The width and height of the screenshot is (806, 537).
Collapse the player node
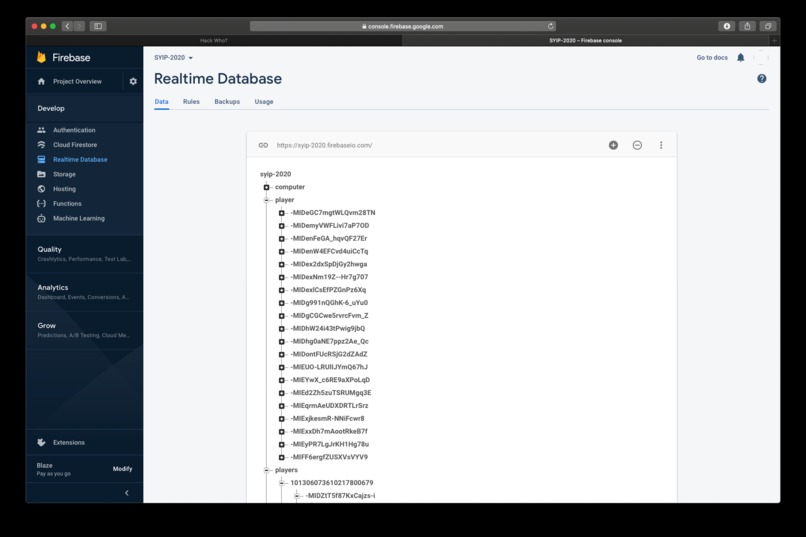click(266, 200)
